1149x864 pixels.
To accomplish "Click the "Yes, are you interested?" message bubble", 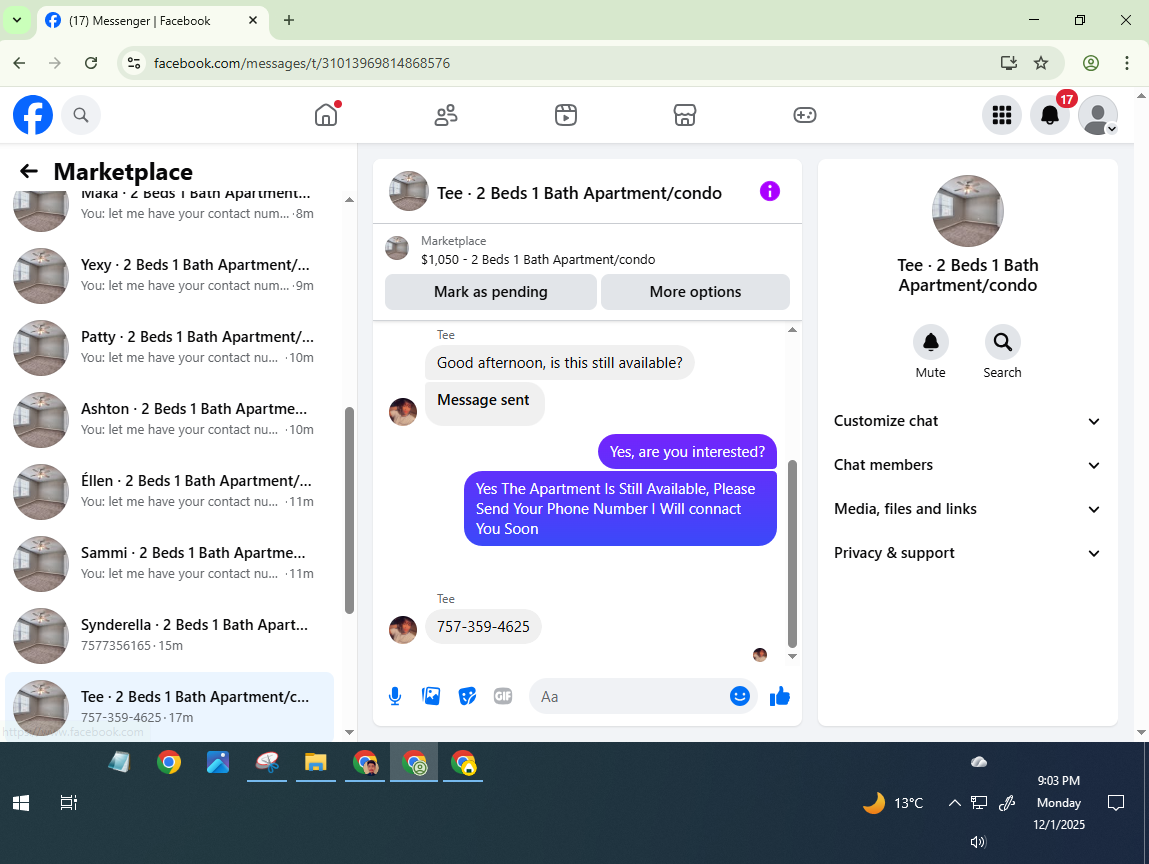I will (x=687, y=451).
